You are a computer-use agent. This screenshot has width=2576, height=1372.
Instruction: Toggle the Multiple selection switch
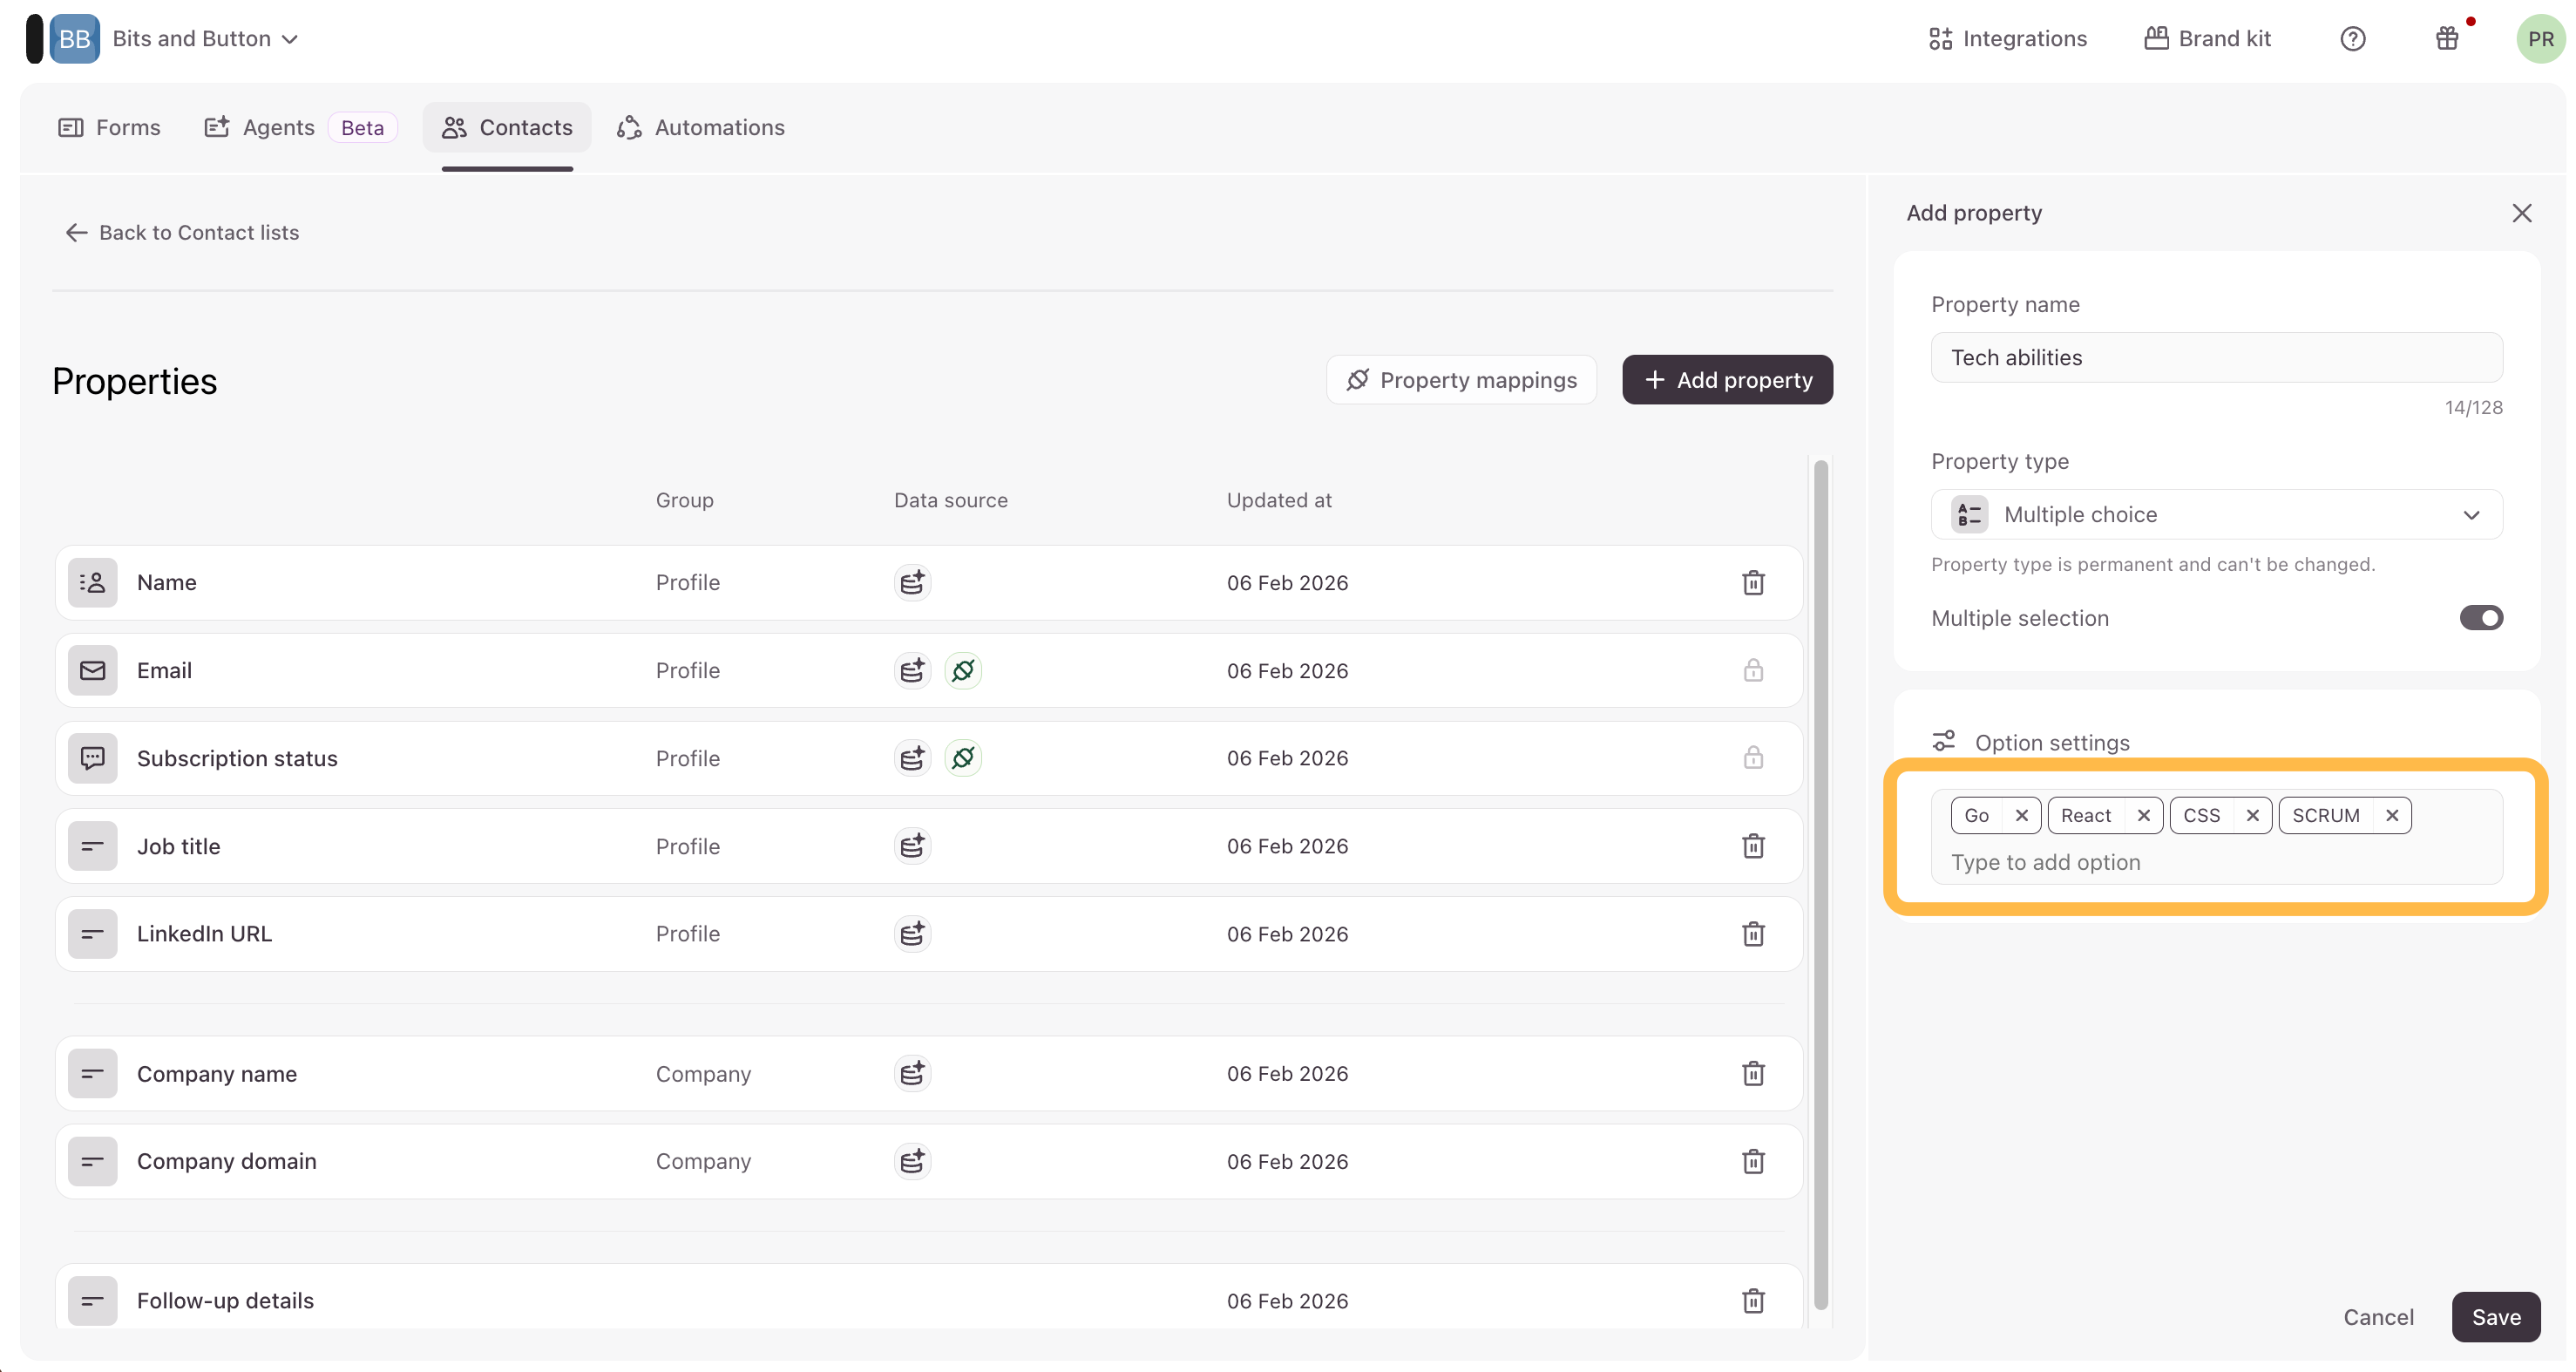2480,618
